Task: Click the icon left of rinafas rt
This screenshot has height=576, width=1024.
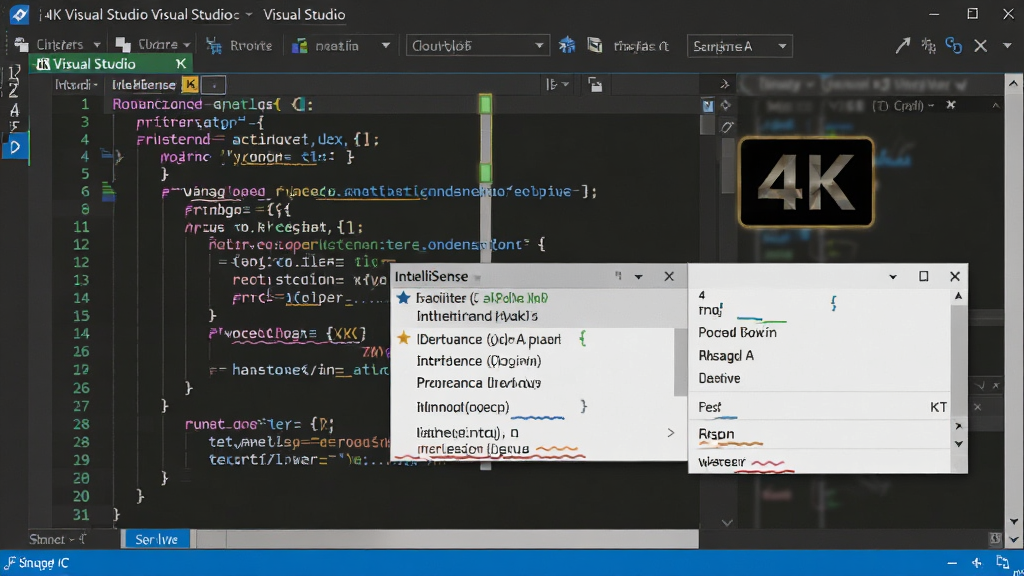Action: (594, 44)
